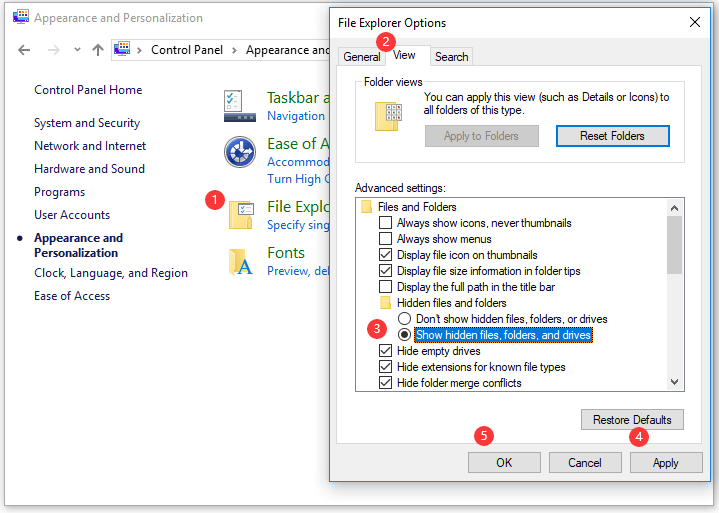Click the Apply to Folders button
The width and height of the screenshot is (719, 513).
pos(481,136)
